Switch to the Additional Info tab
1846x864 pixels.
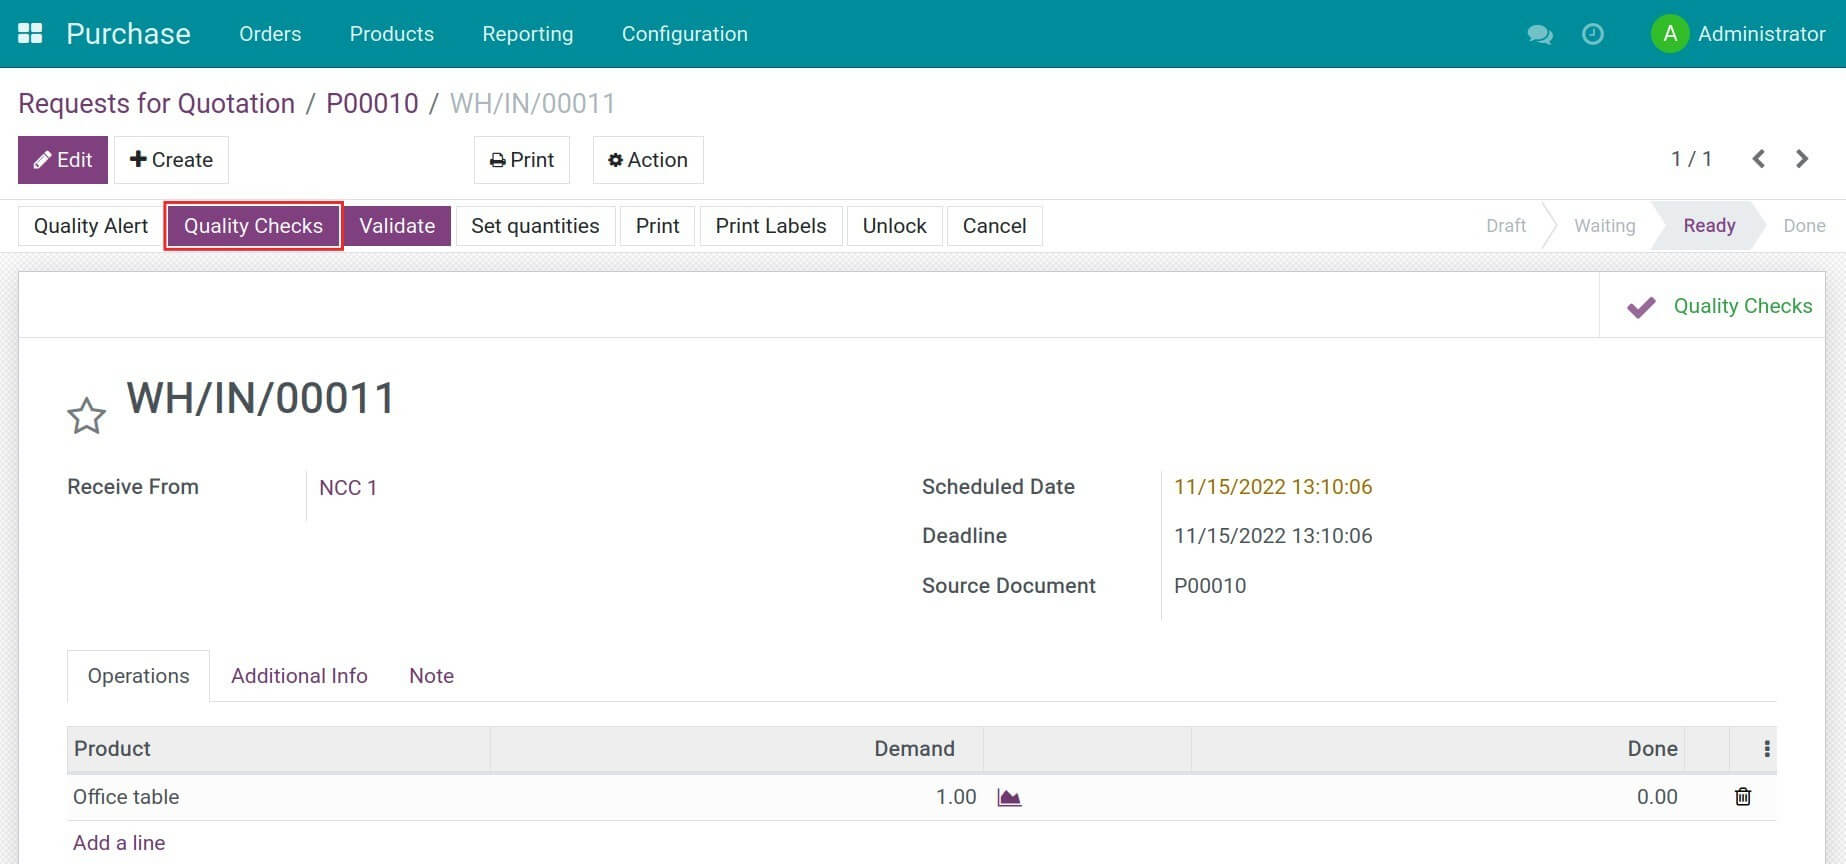(x=299, y=676)
